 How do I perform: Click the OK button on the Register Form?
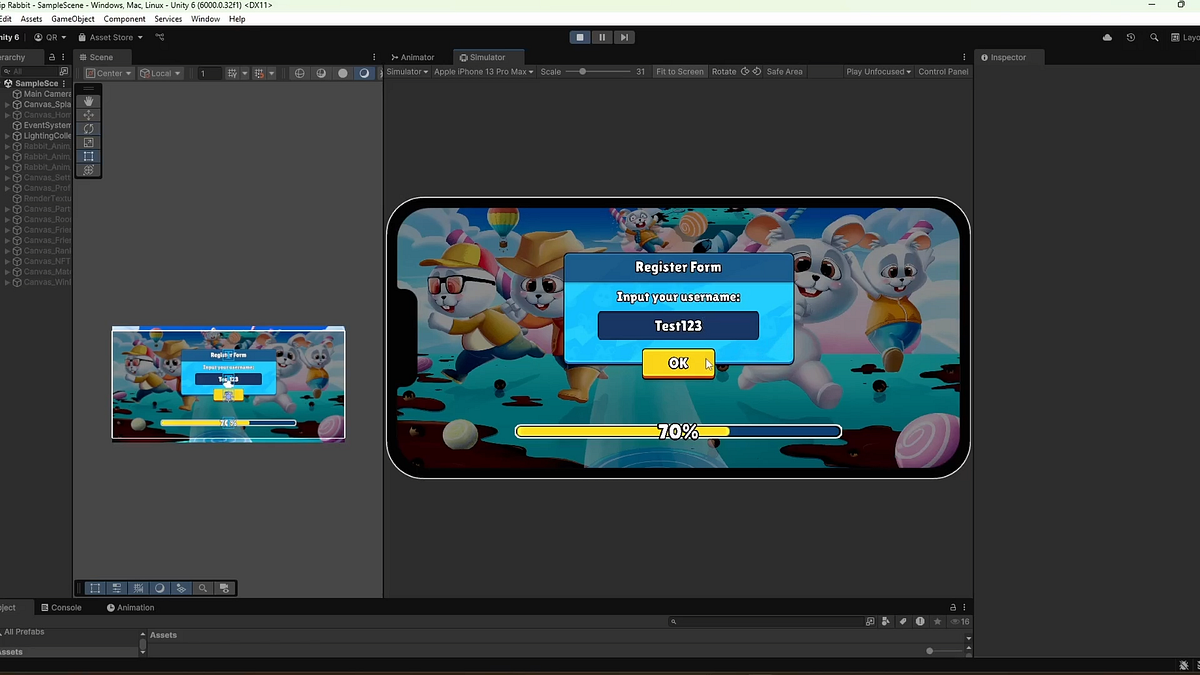678,363
